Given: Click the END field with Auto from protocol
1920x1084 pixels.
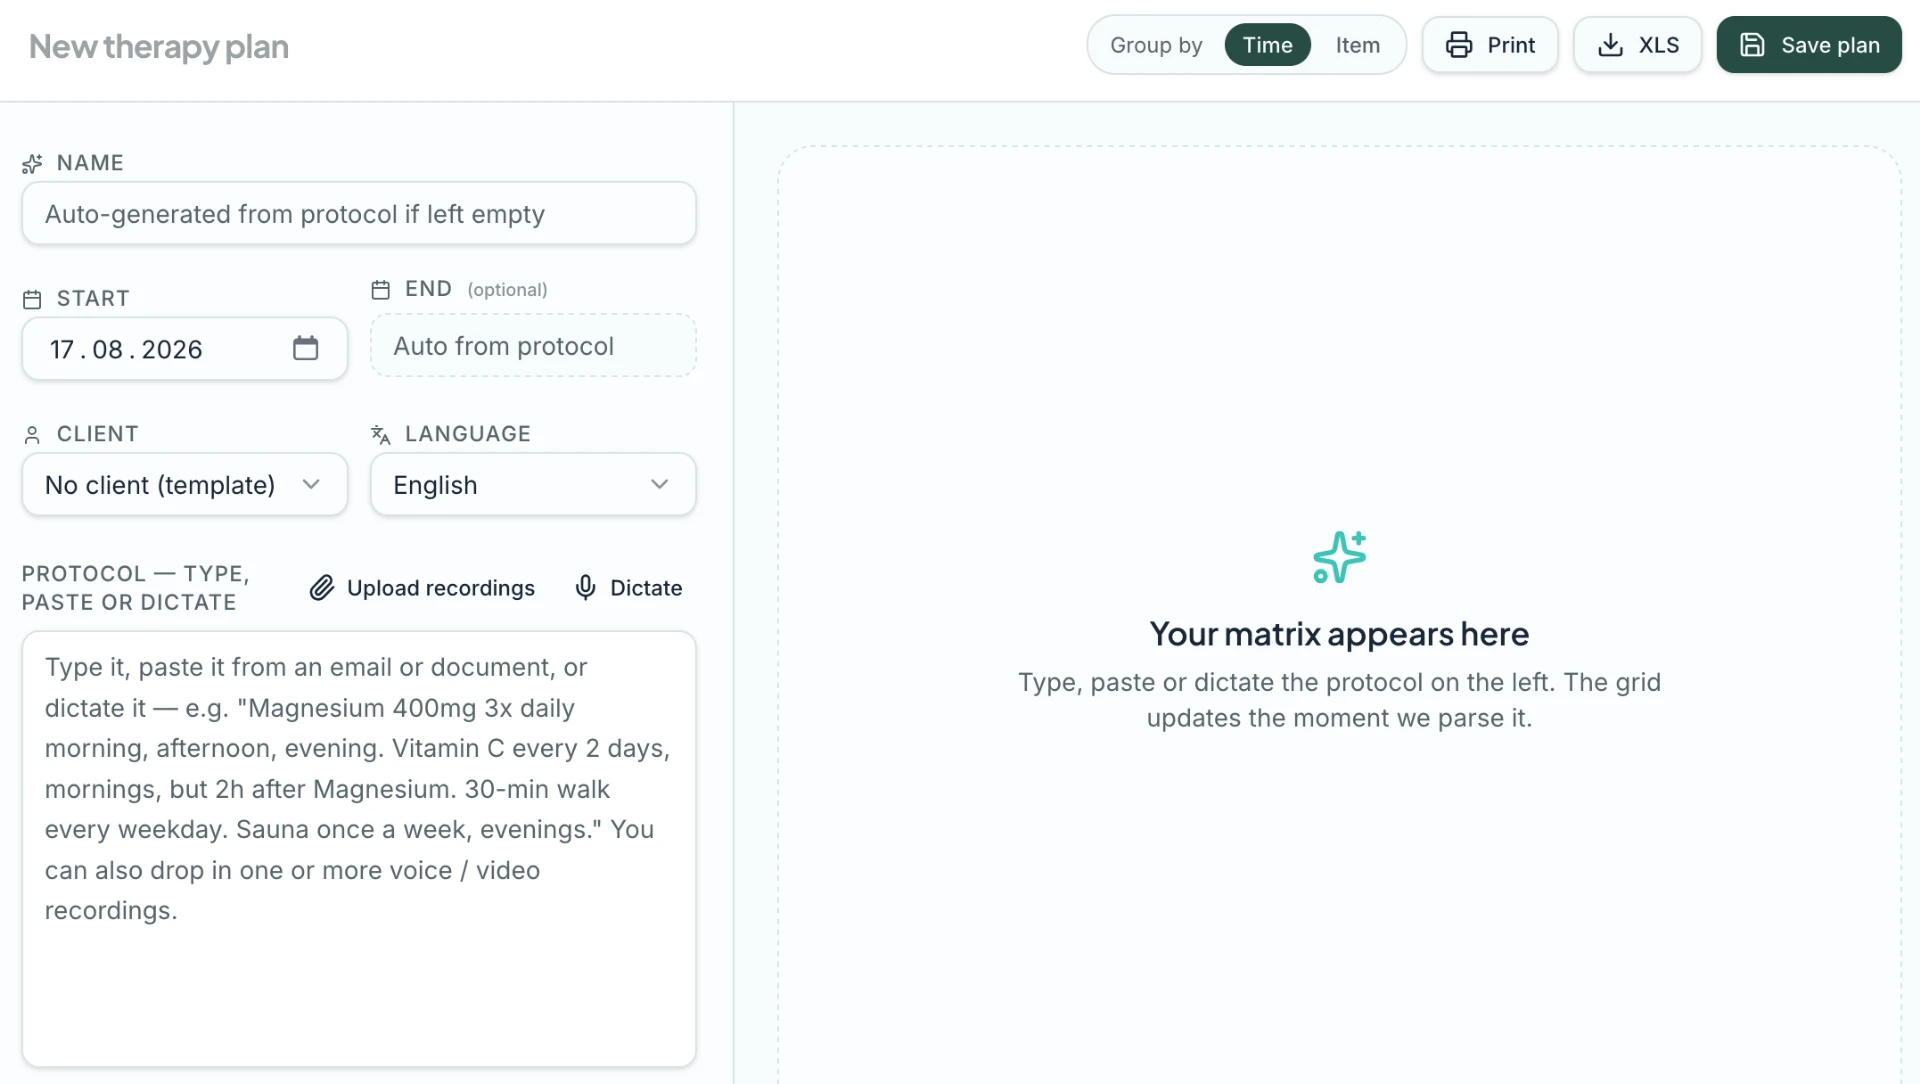Looking at the screenshot, I should click(533, 346).
